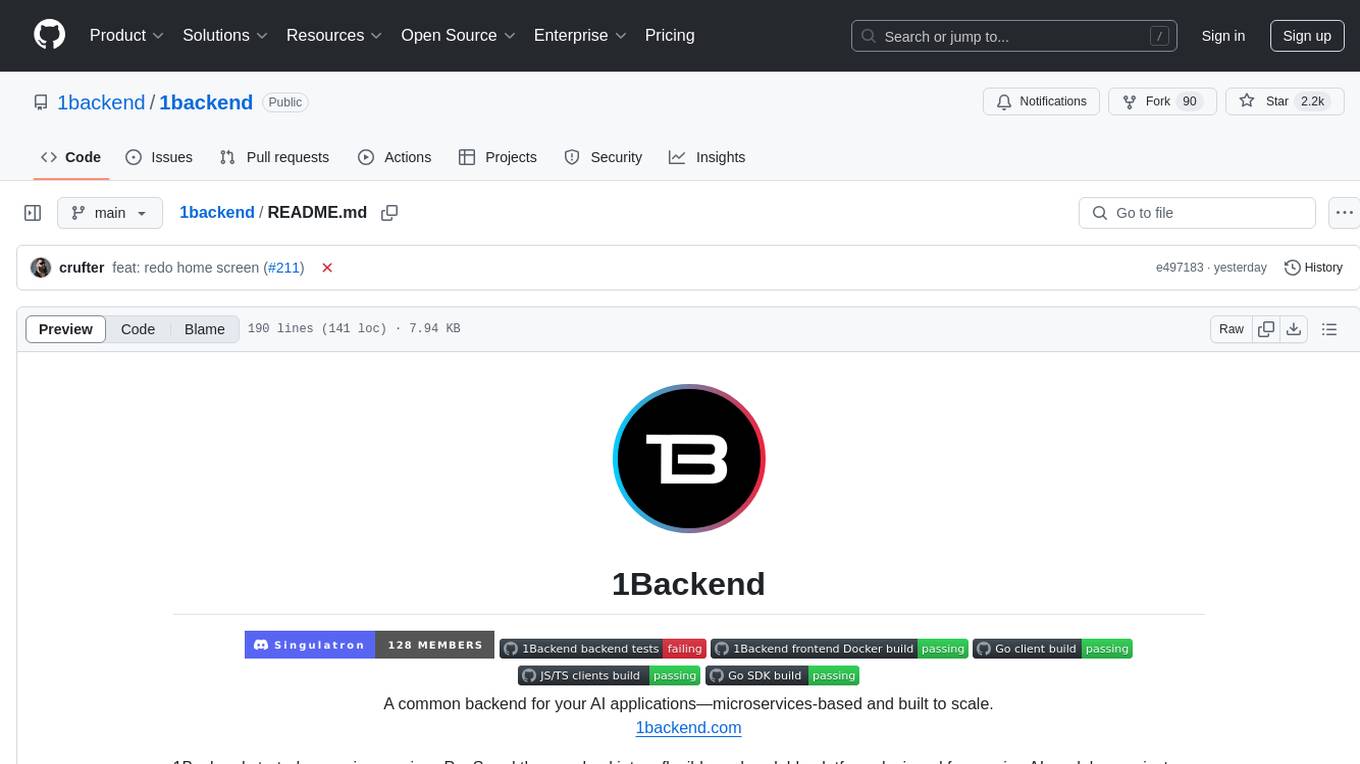Open the 1Backend backend tests badge

603,649
